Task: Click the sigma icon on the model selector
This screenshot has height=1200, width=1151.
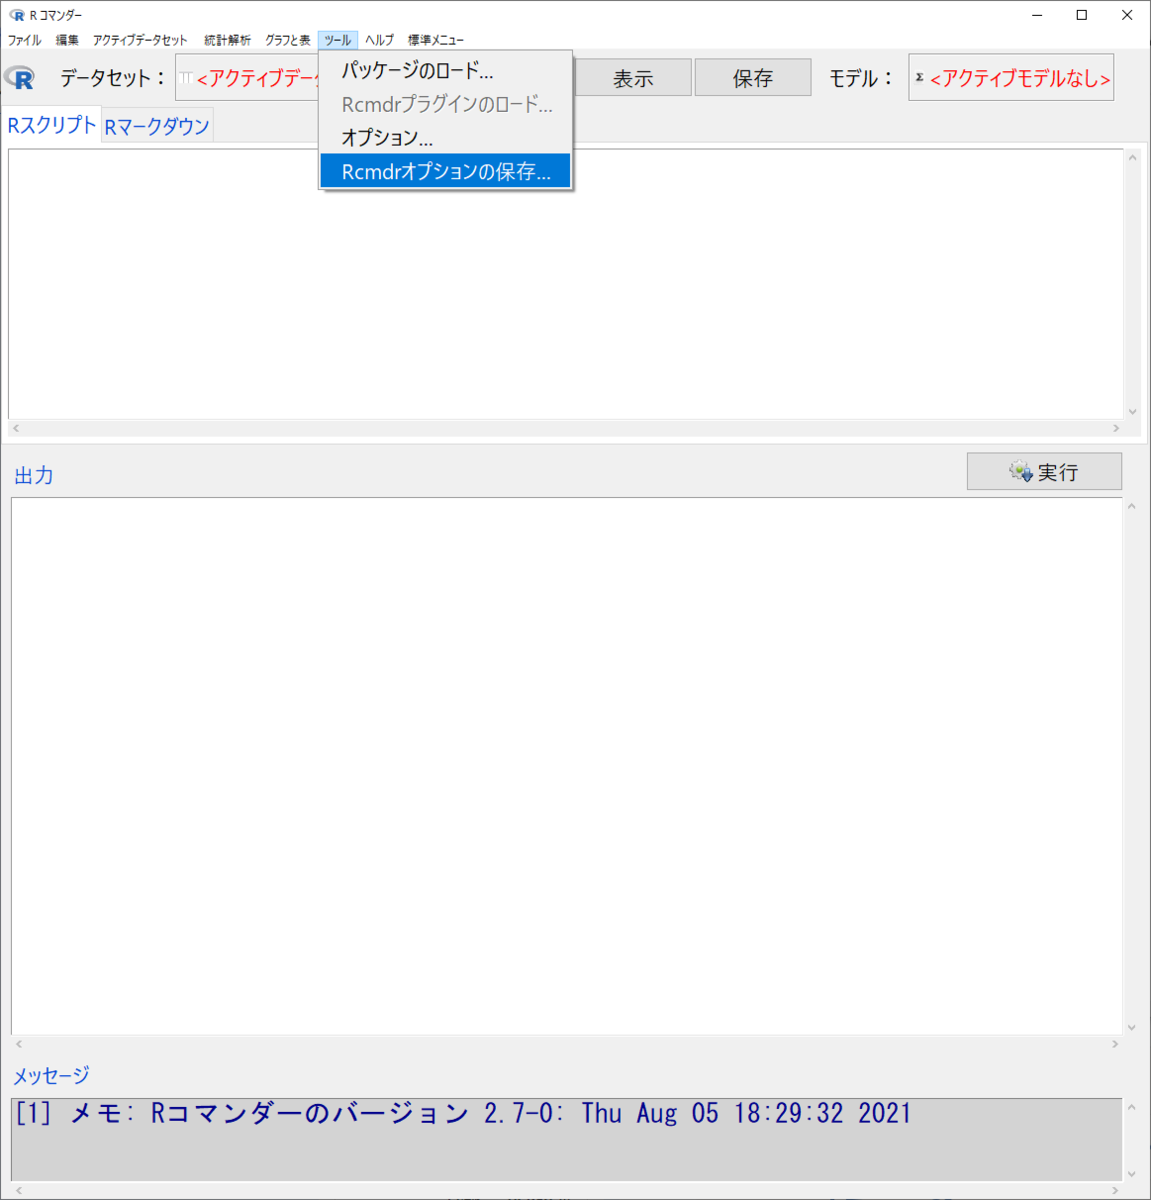Action: [x=919, y=74]
